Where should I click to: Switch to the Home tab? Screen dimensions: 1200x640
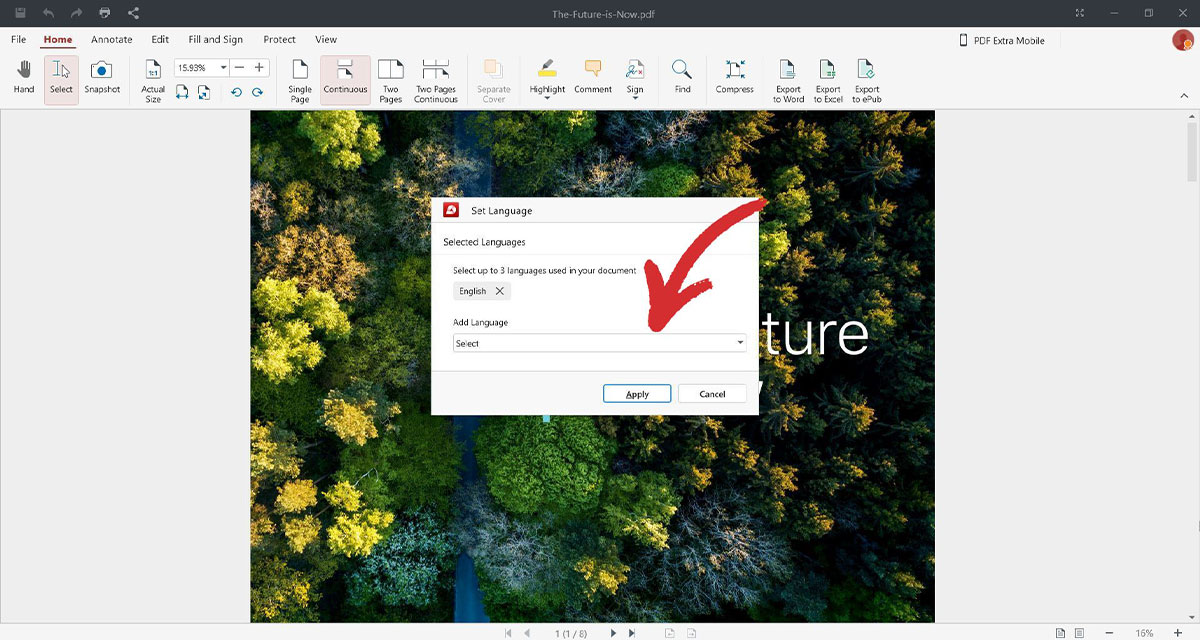point(58,40)
